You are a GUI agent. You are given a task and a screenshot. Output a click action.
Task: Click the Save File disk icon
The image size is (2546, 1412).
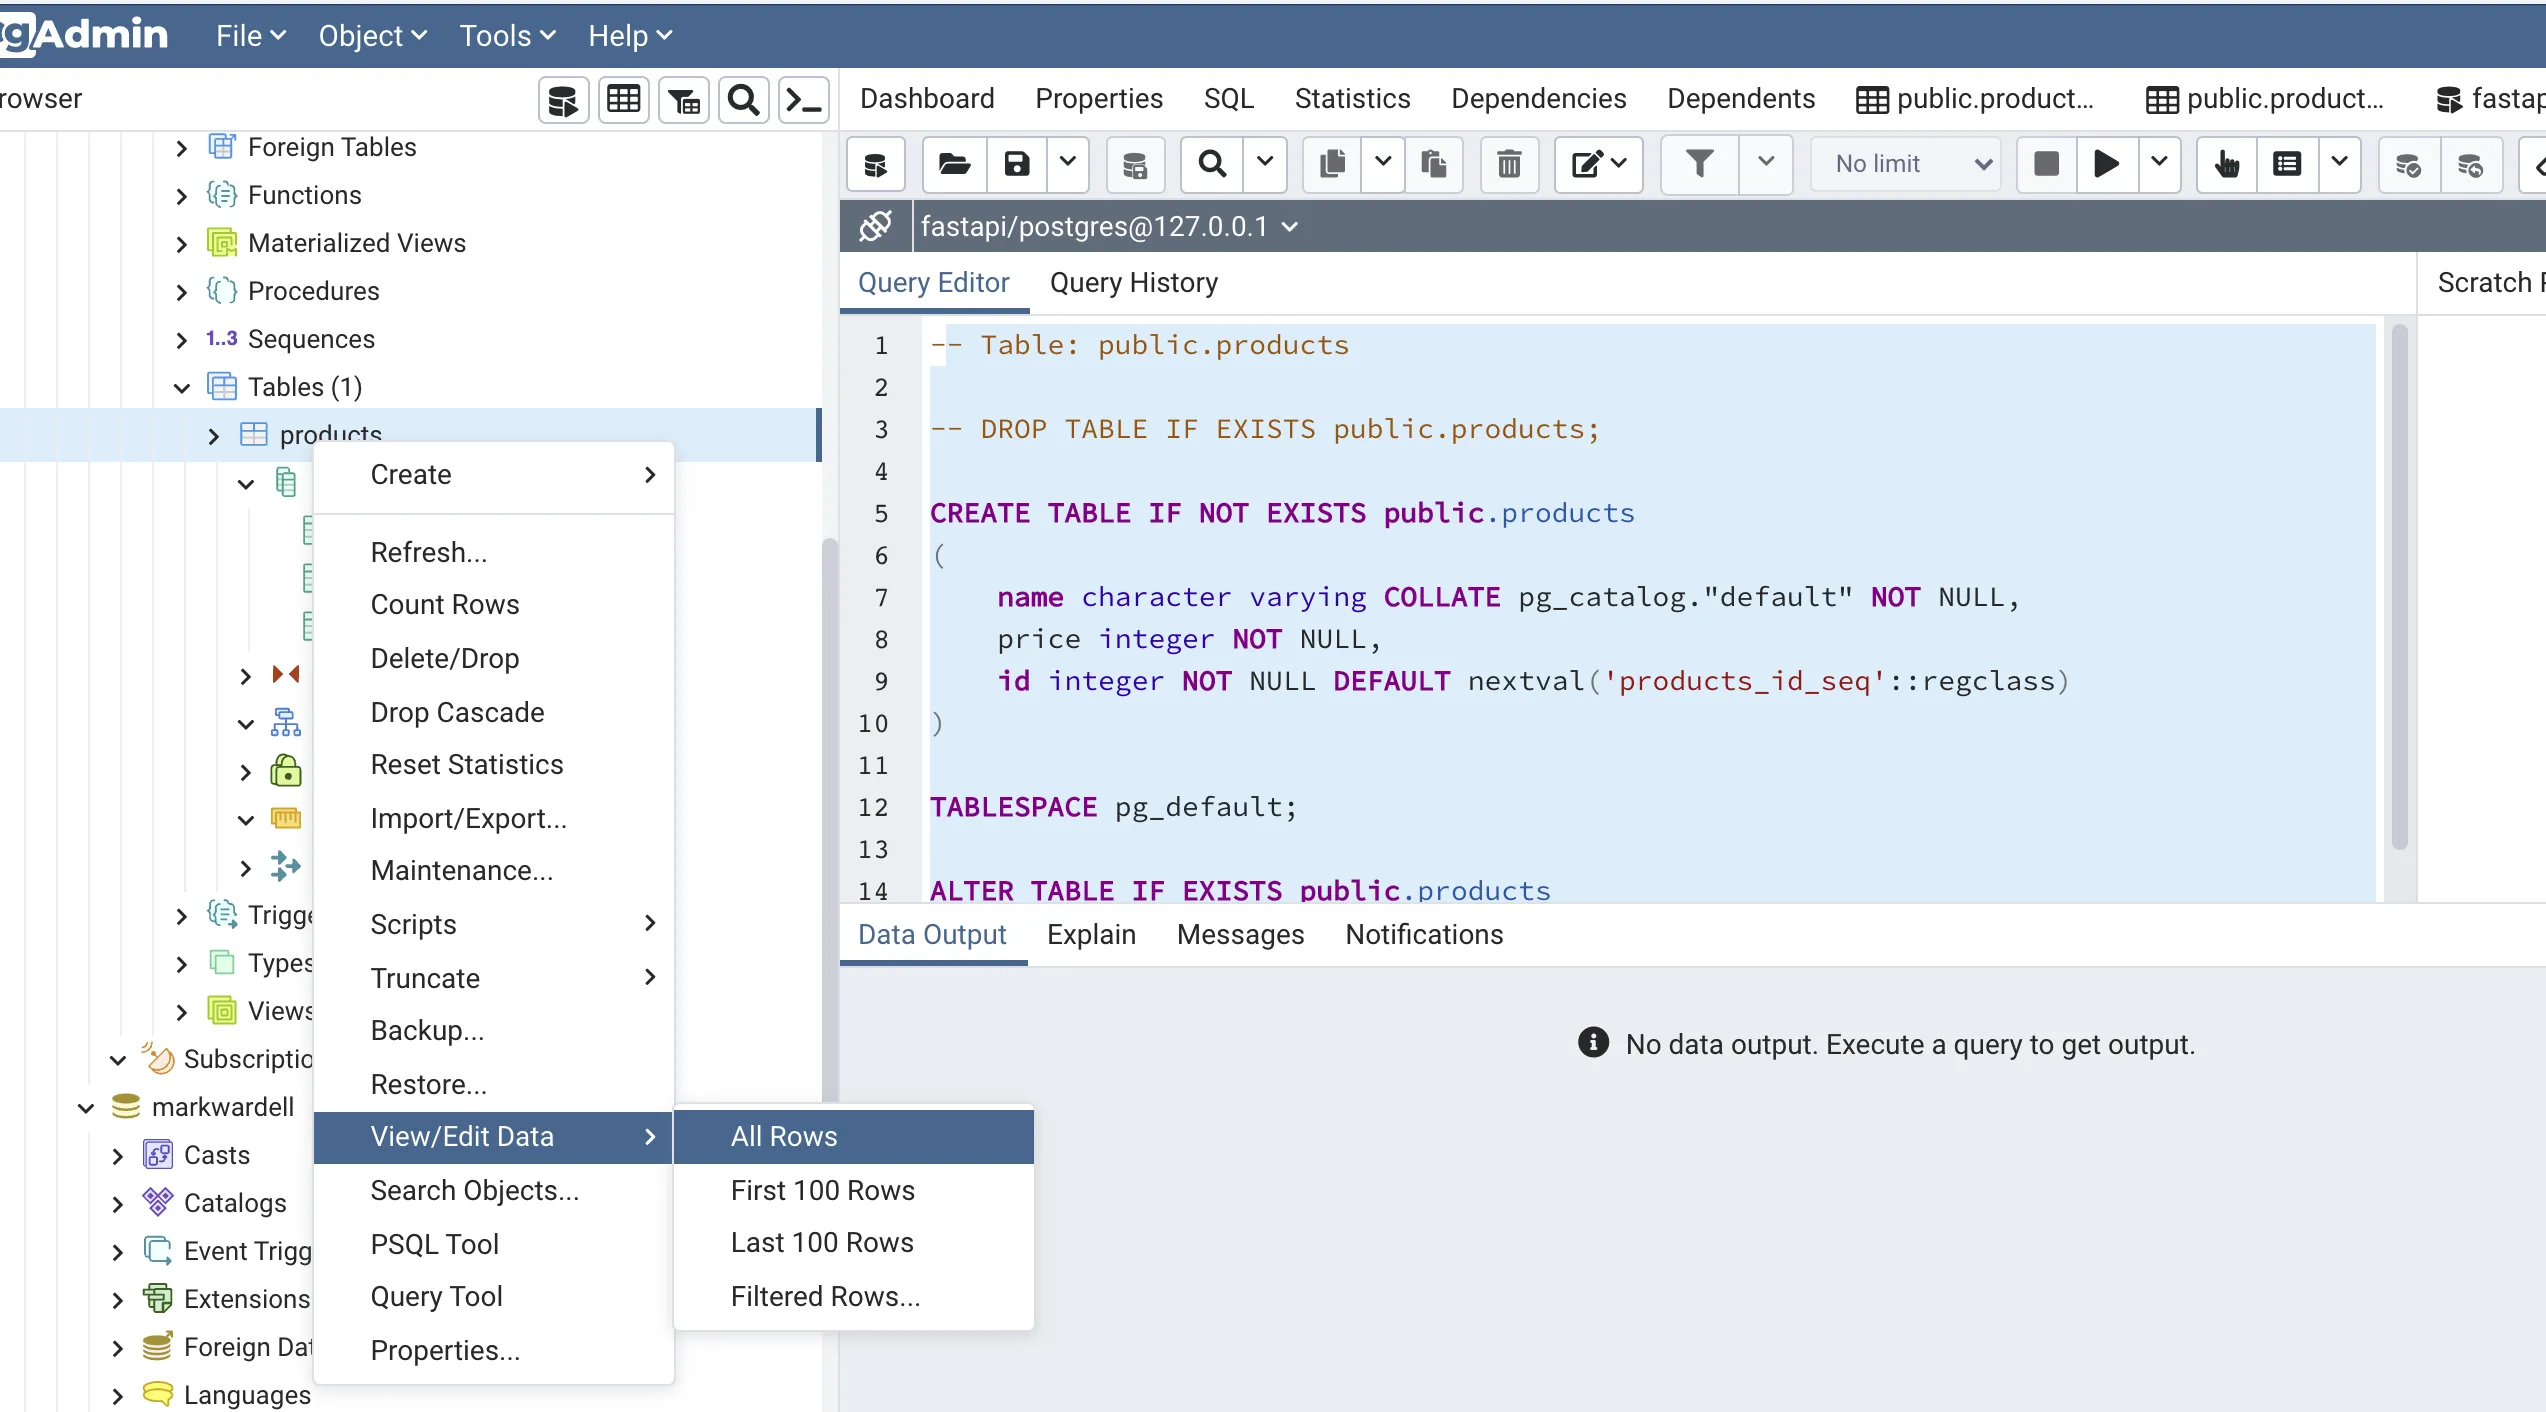(1016, 163)
